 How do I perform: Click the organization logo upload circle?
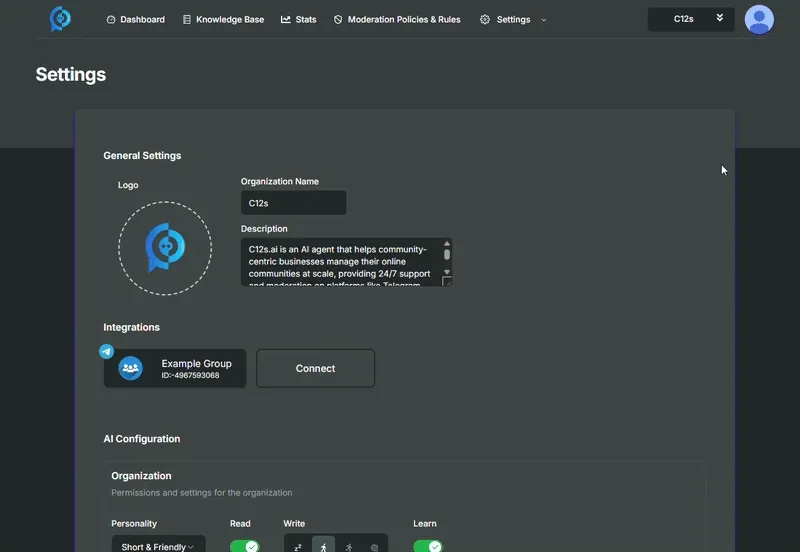(165, 248)
